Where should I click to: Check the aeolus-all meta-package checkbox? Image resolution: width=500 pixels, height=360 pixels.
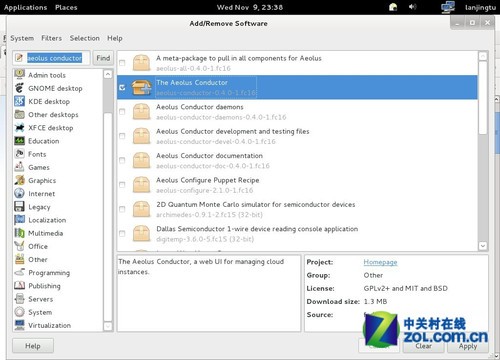pyautogui.click(x=122, y=63)
